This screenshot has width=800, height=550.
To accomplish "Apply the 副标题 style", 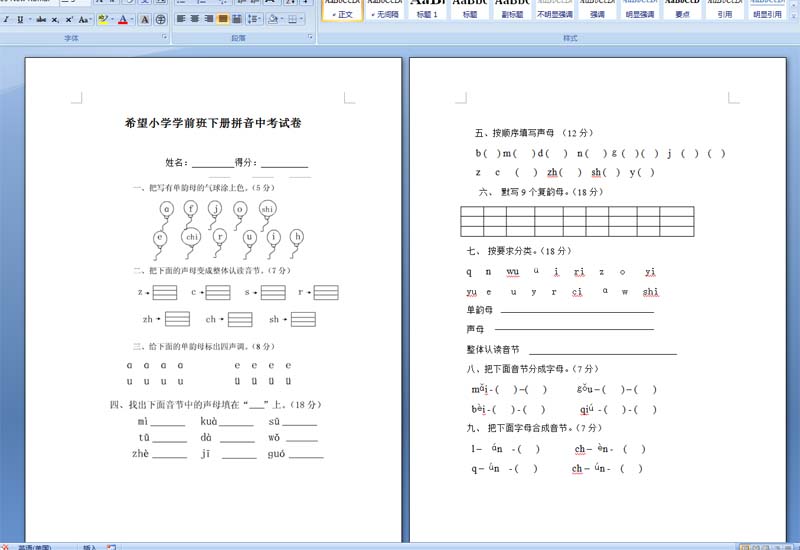I will [512, 10].
